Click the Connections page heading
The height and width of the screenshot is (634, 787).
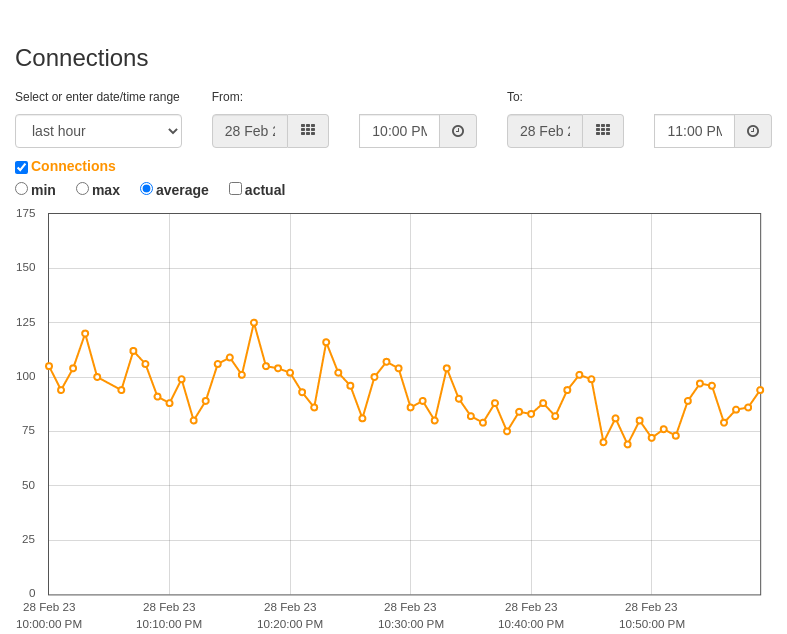click(82, 58)
